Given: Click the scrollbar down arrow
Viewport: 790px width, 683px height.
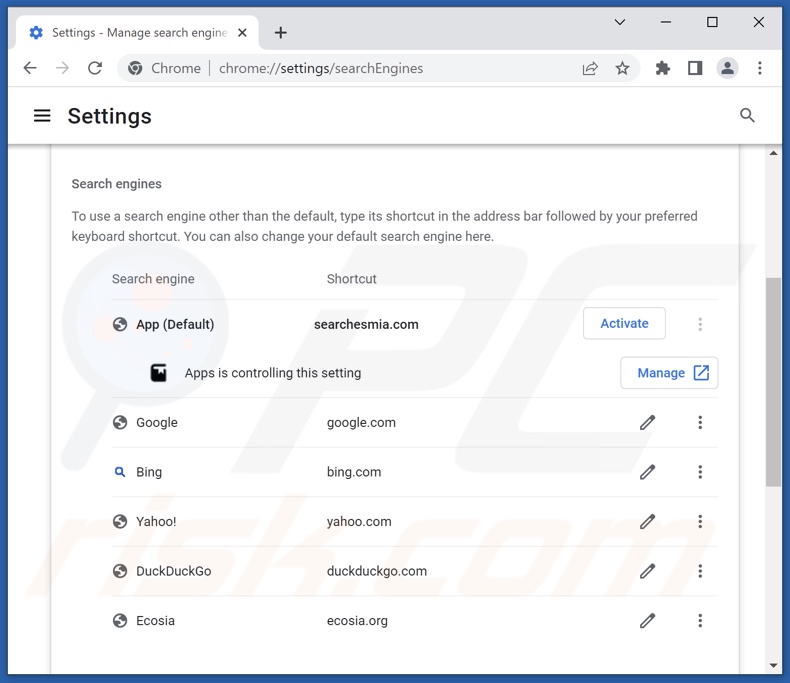Looking at the screenshot, I should 773,665.
